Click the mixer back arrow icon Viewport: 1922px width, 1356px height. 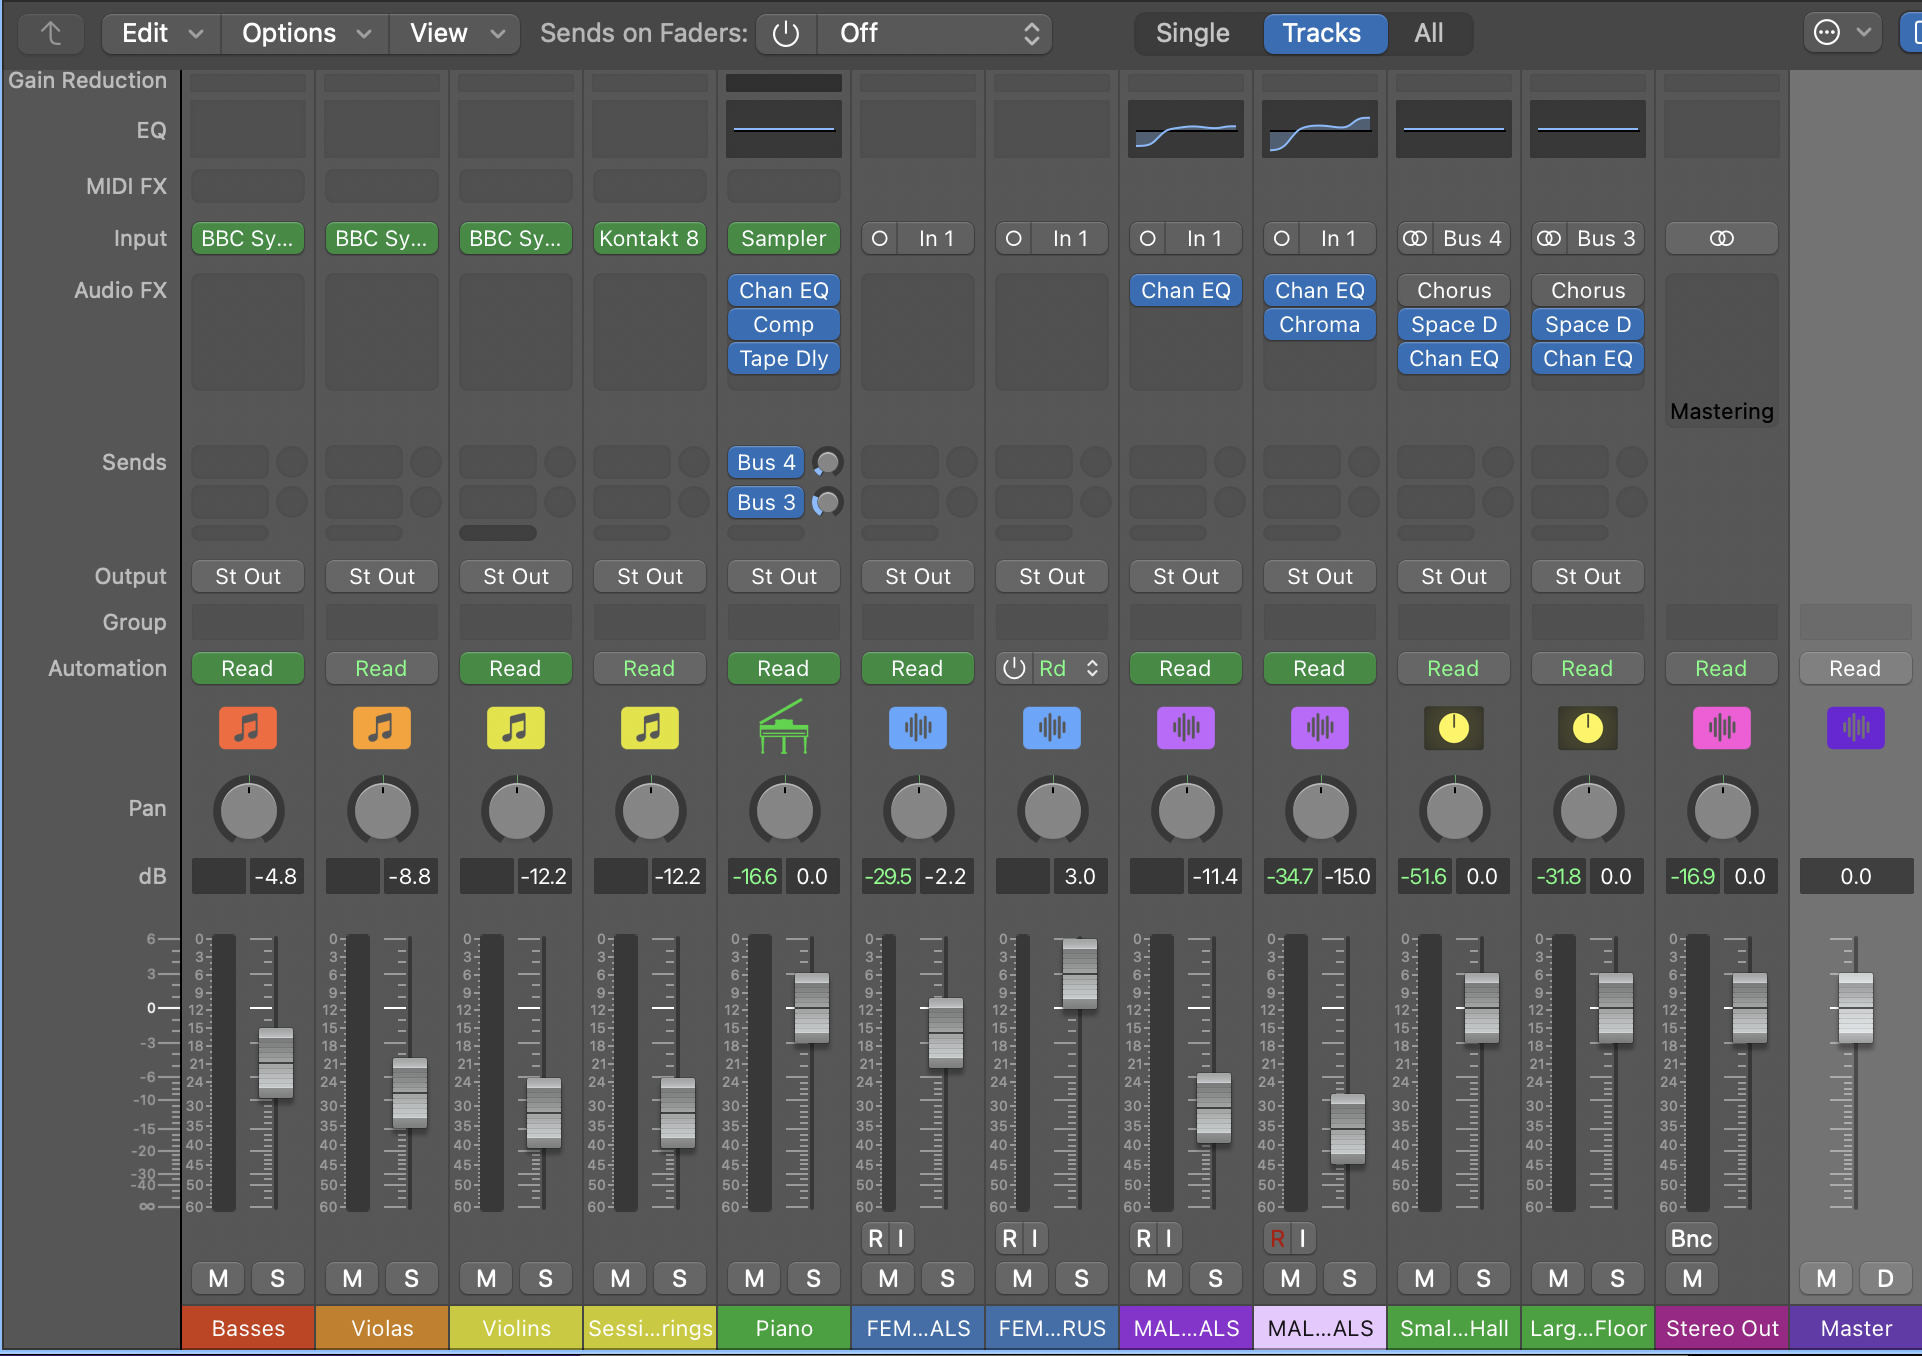pos(51,33)
